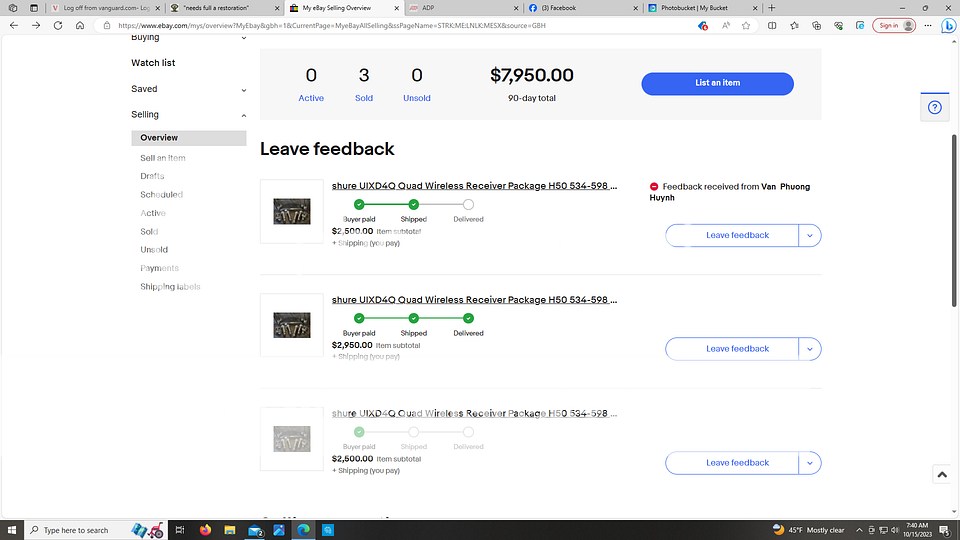
Task: Collapse the Selling section in sidebar
Action: [x=244, y=115]
